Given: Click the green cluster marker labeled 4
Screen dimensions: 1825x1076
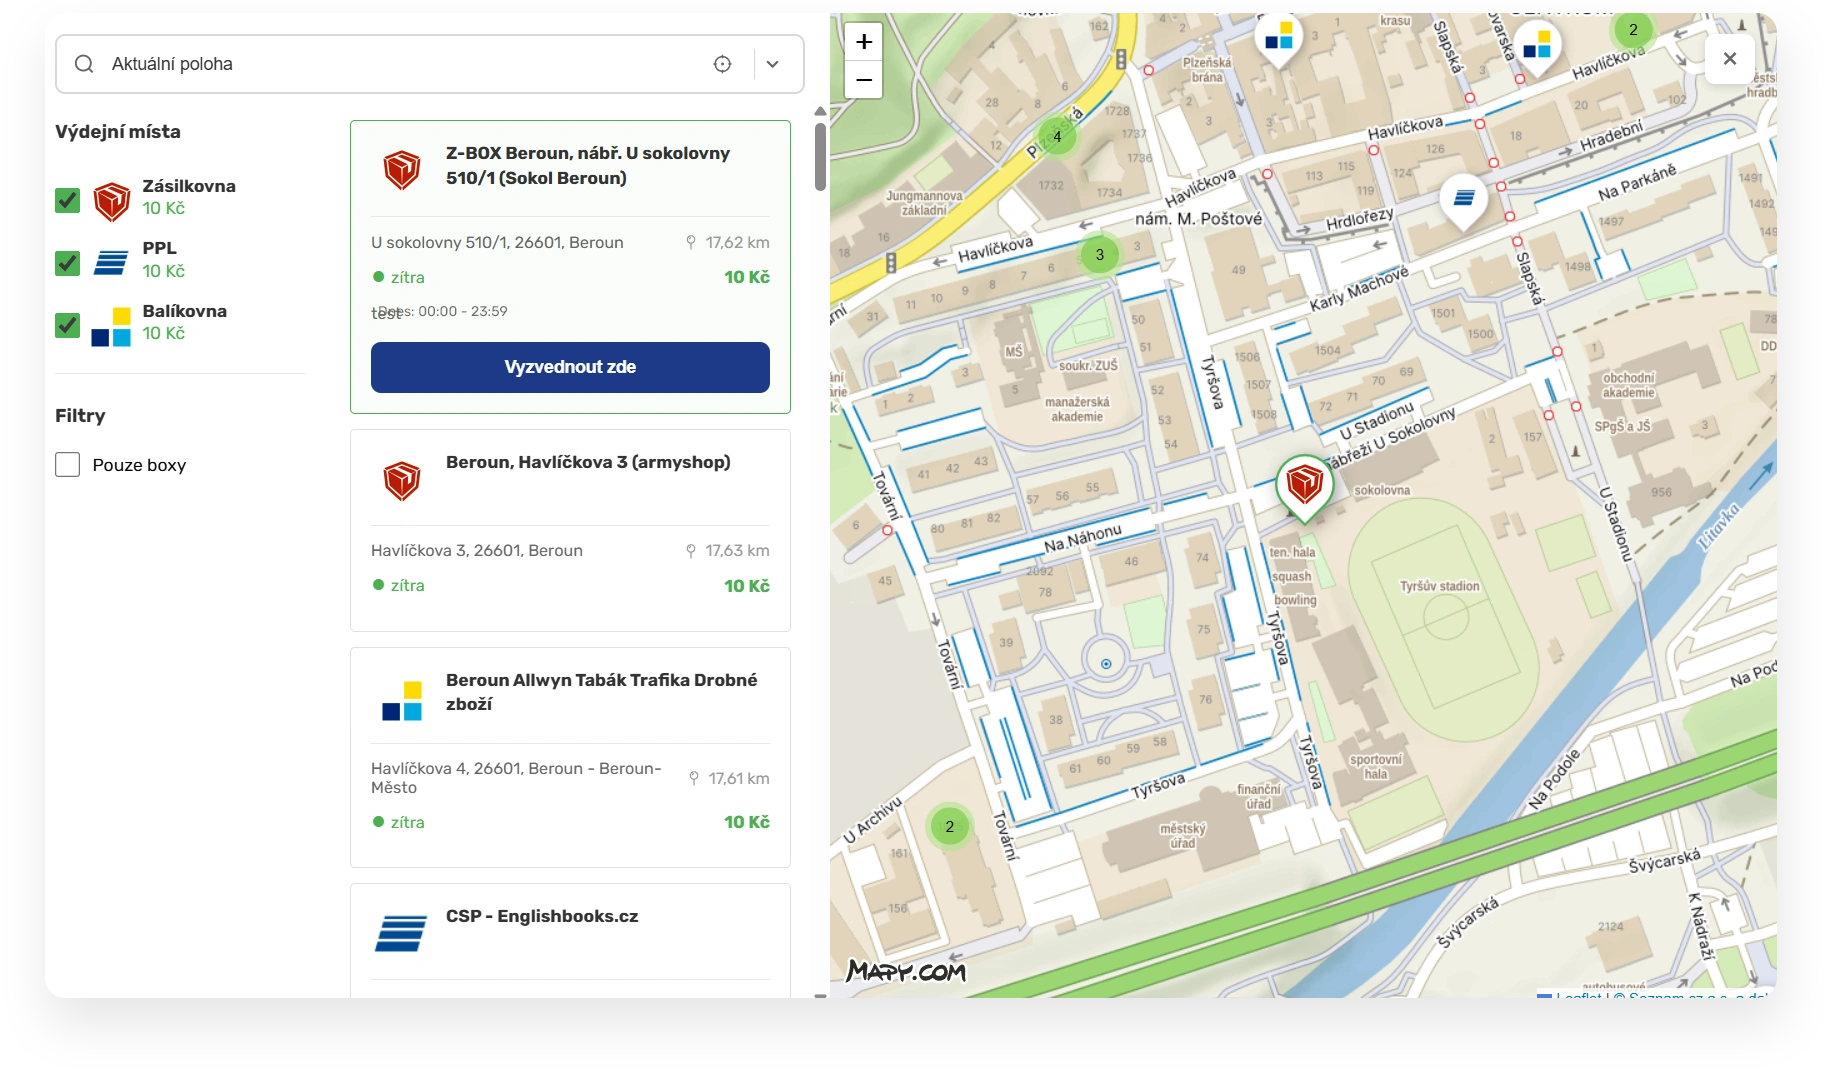Looking at the screenshot, I should [x=1057, y=137].
